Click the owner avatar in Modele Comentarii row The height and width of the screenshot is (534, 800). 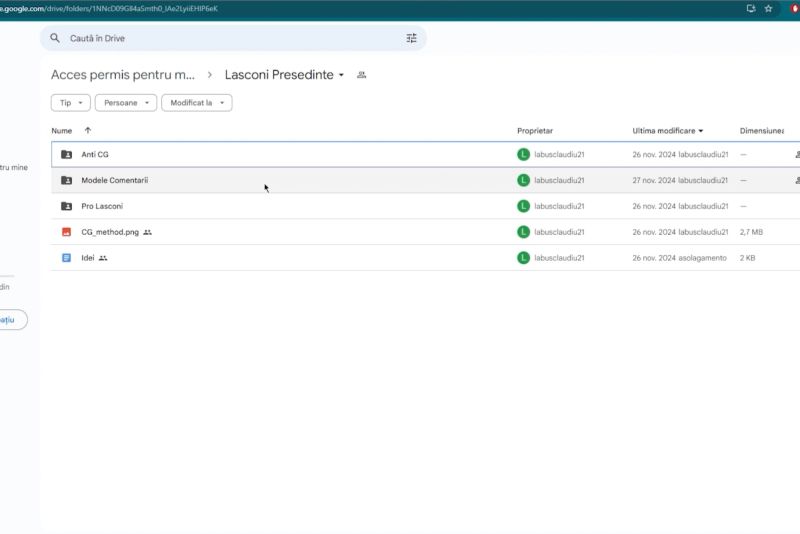tap(523, 180)
